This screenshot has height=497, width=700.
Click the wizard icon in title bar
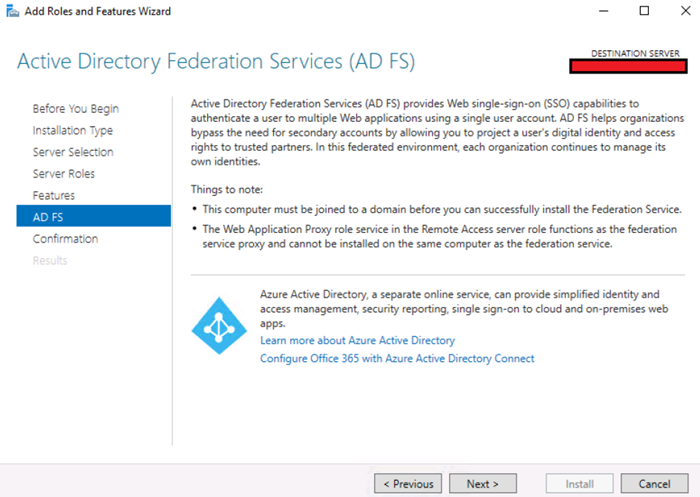12,11
